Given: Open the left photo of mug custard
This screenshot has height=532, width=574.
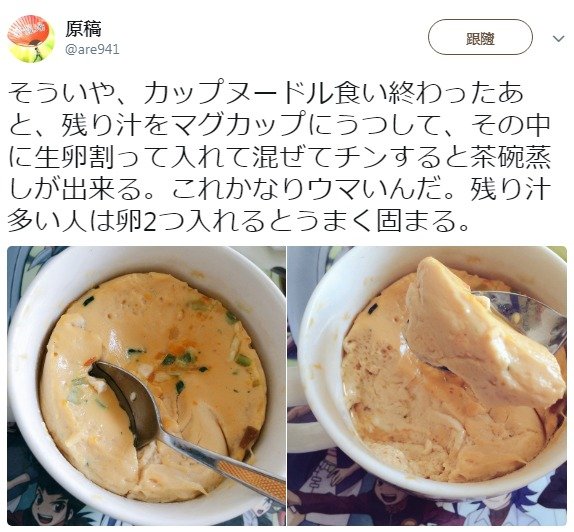Looking at the screenshot, I should pos(146,386).
